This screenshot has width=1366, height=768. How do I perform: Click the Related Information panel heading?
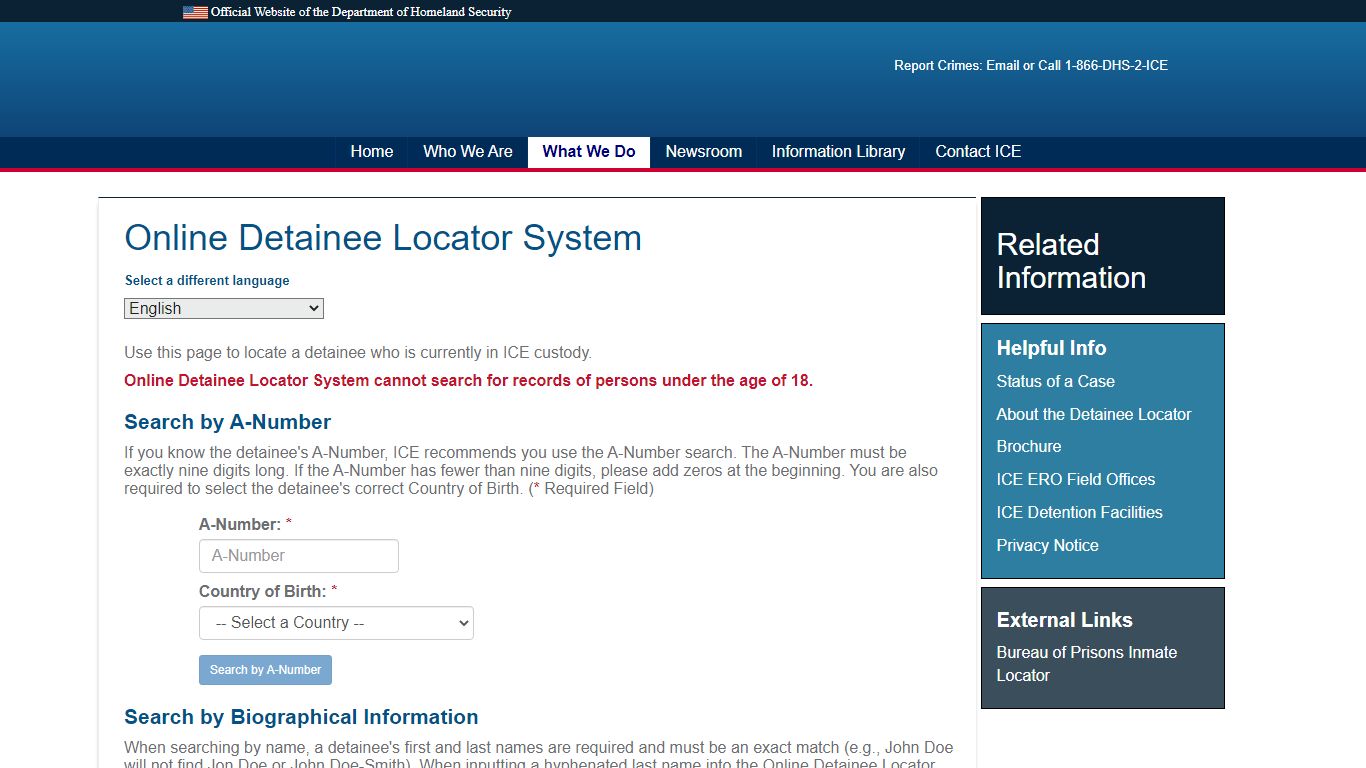pyautogui.click(x=1071, y=261)
